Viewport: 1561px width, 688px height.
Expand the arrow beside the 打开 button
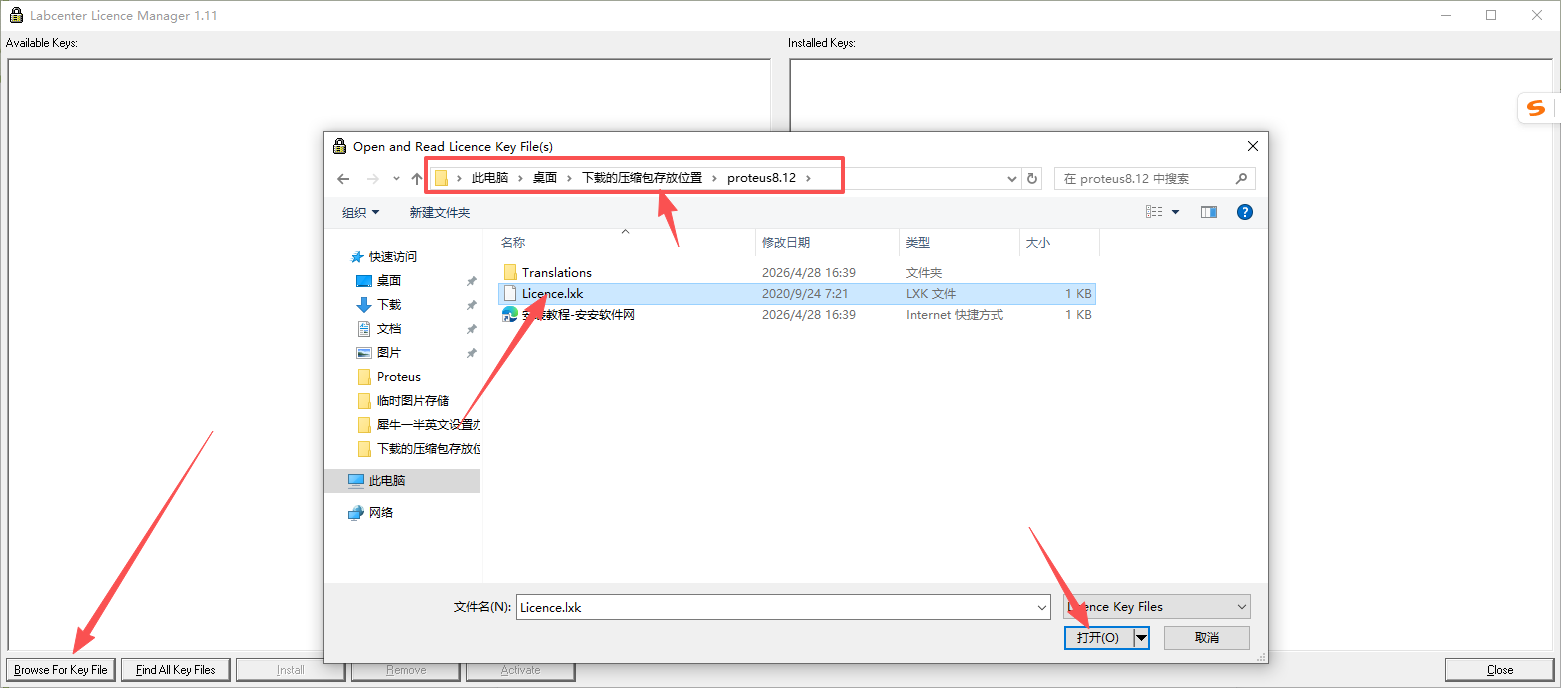tap(1141, 638)
